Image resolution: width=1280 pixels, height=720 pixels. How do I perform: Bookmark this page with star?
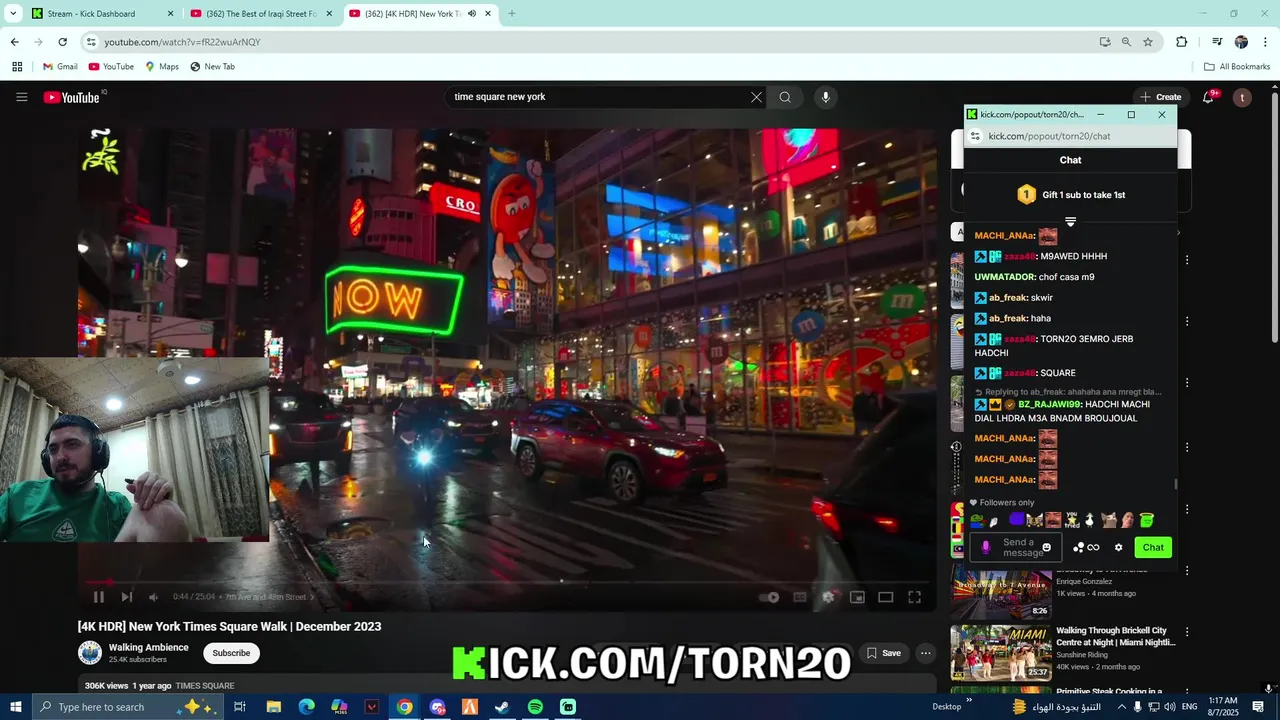tap(1148, 42)
